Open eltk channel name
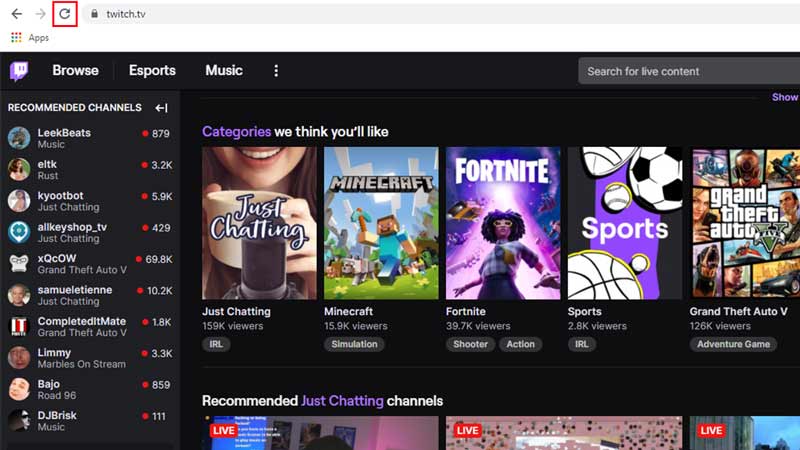The height and width of the screenshot is (450, 800). pyautogui.click(x=47, y=164)
